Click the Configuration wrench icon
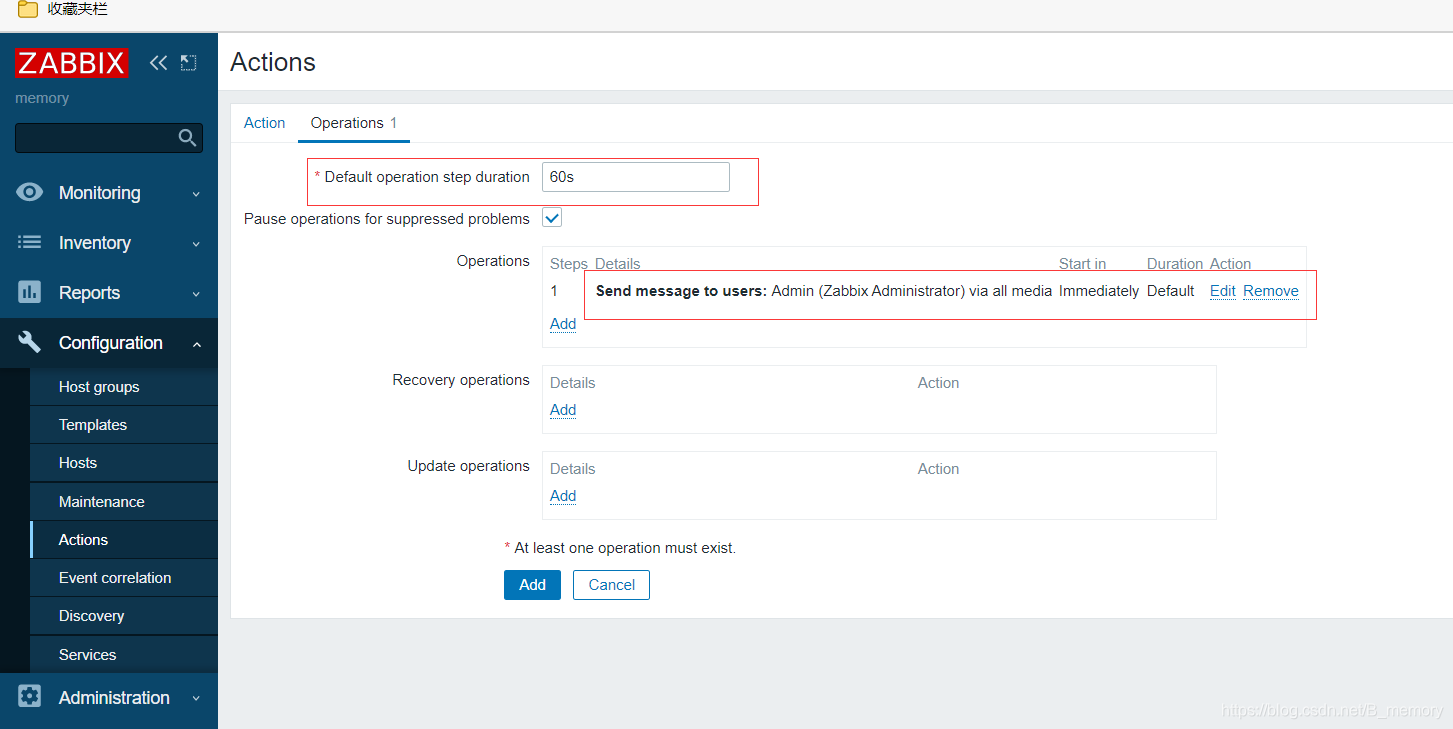The image size is (1453, 729). coord(30,342)
